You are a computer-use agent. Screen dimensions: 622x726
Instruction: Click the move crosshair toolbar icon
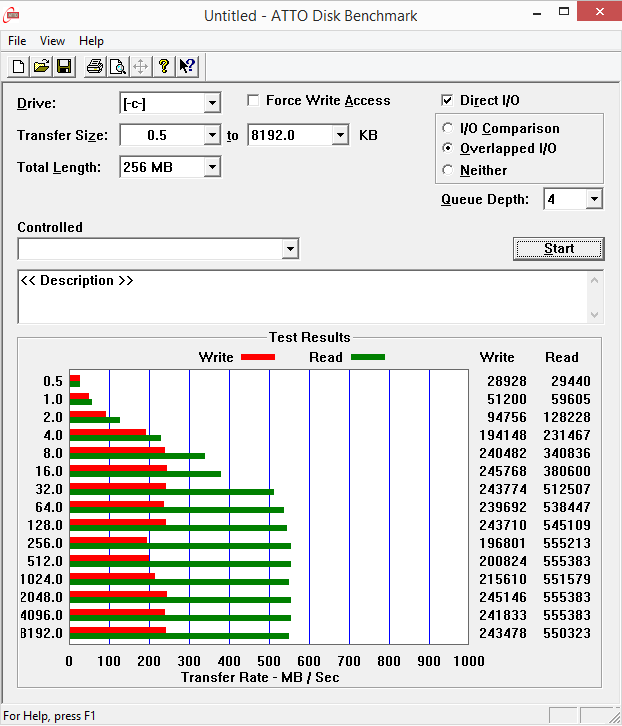tap(140, 67)
